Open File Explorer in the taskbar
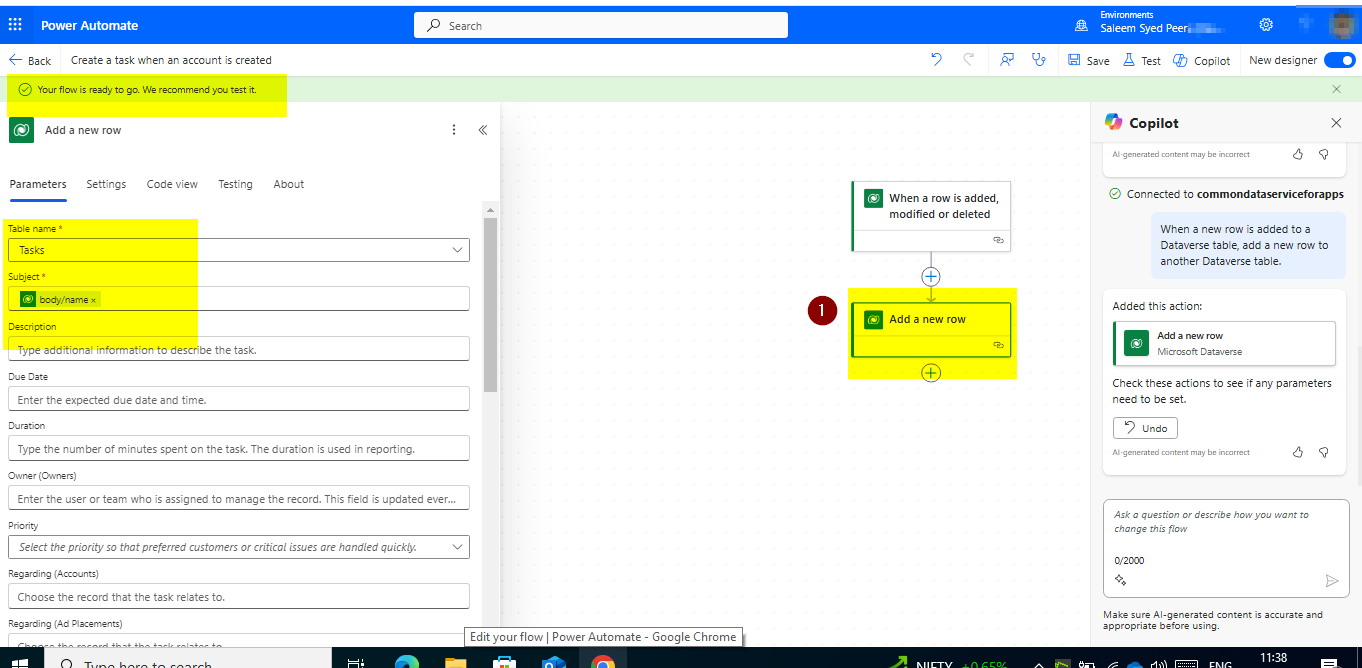This screenshot has height=668, width=1362. (455, 661)
